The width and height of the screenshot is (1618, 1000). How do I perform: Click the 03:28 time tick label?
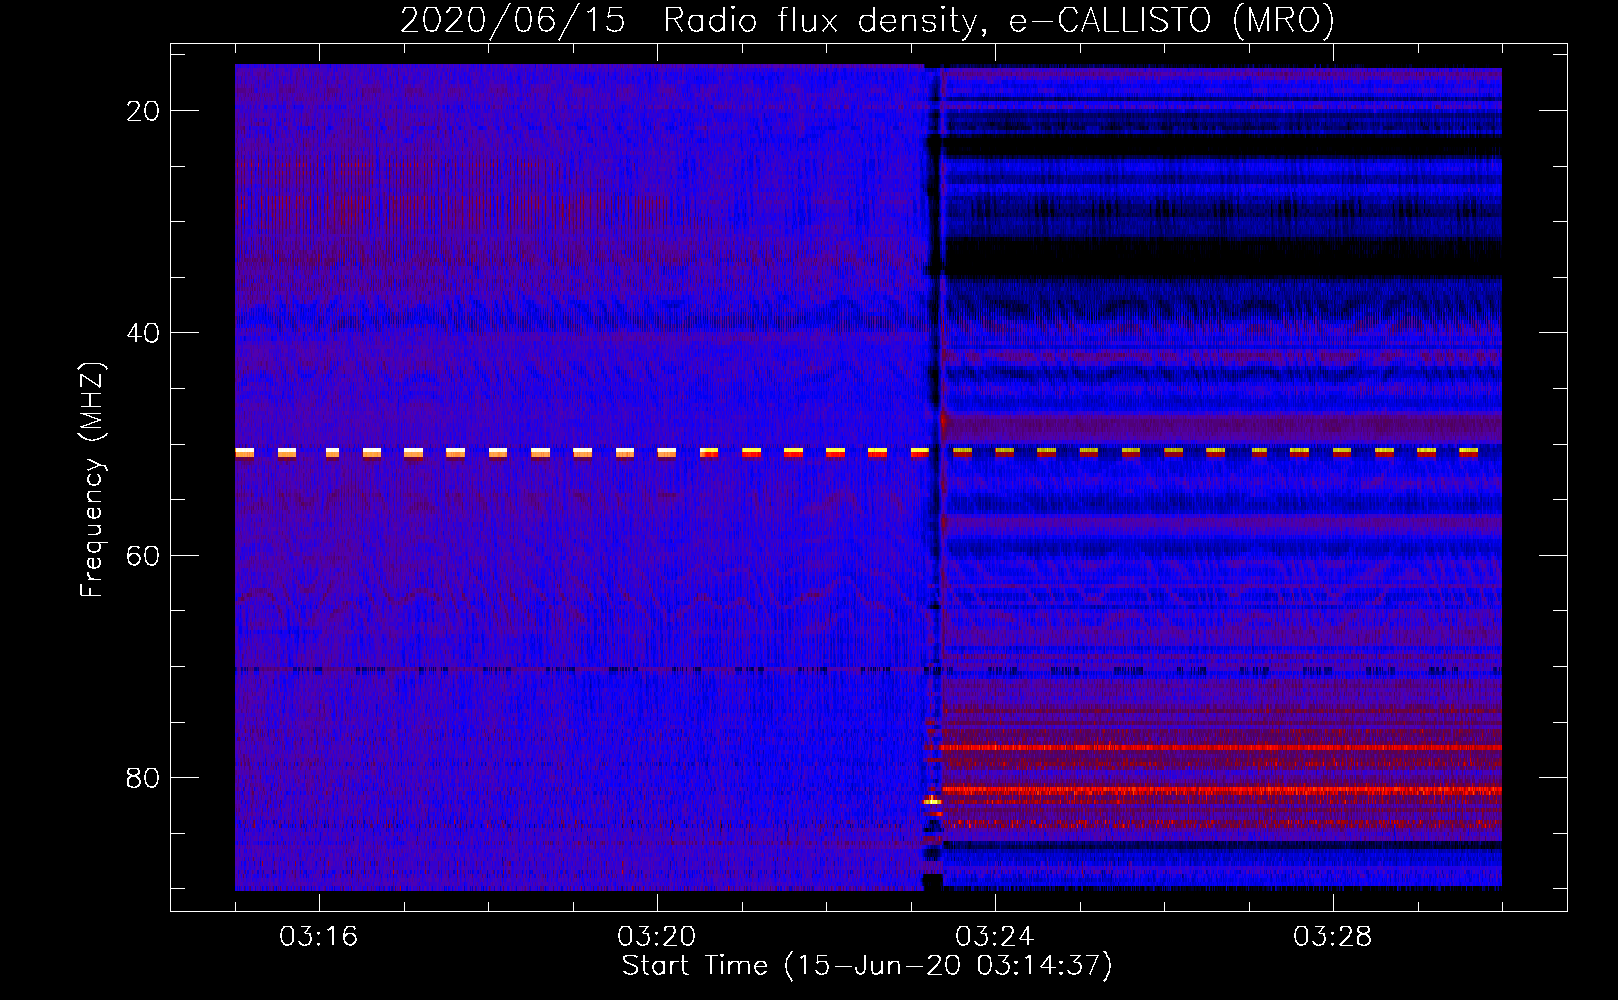tap(1333, 937)
